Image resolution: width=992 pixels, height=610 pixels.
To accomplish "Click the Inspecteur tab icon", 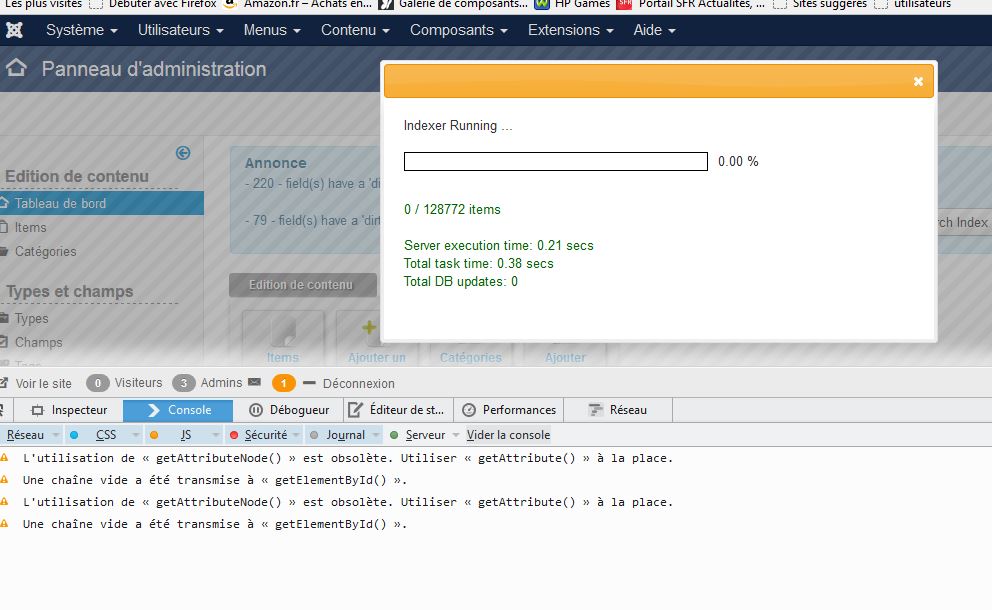I will point(37,410).
